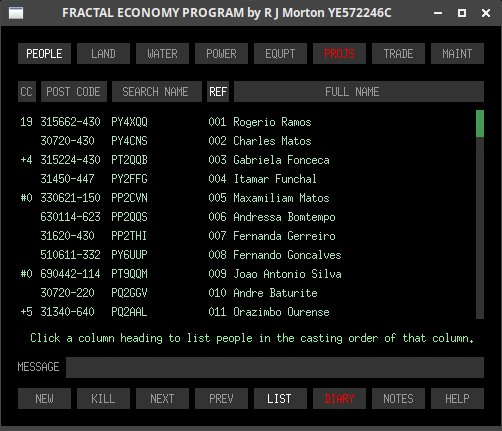Go to NEXT record
The image size is (502, 431).
click(x=162, y=399)
